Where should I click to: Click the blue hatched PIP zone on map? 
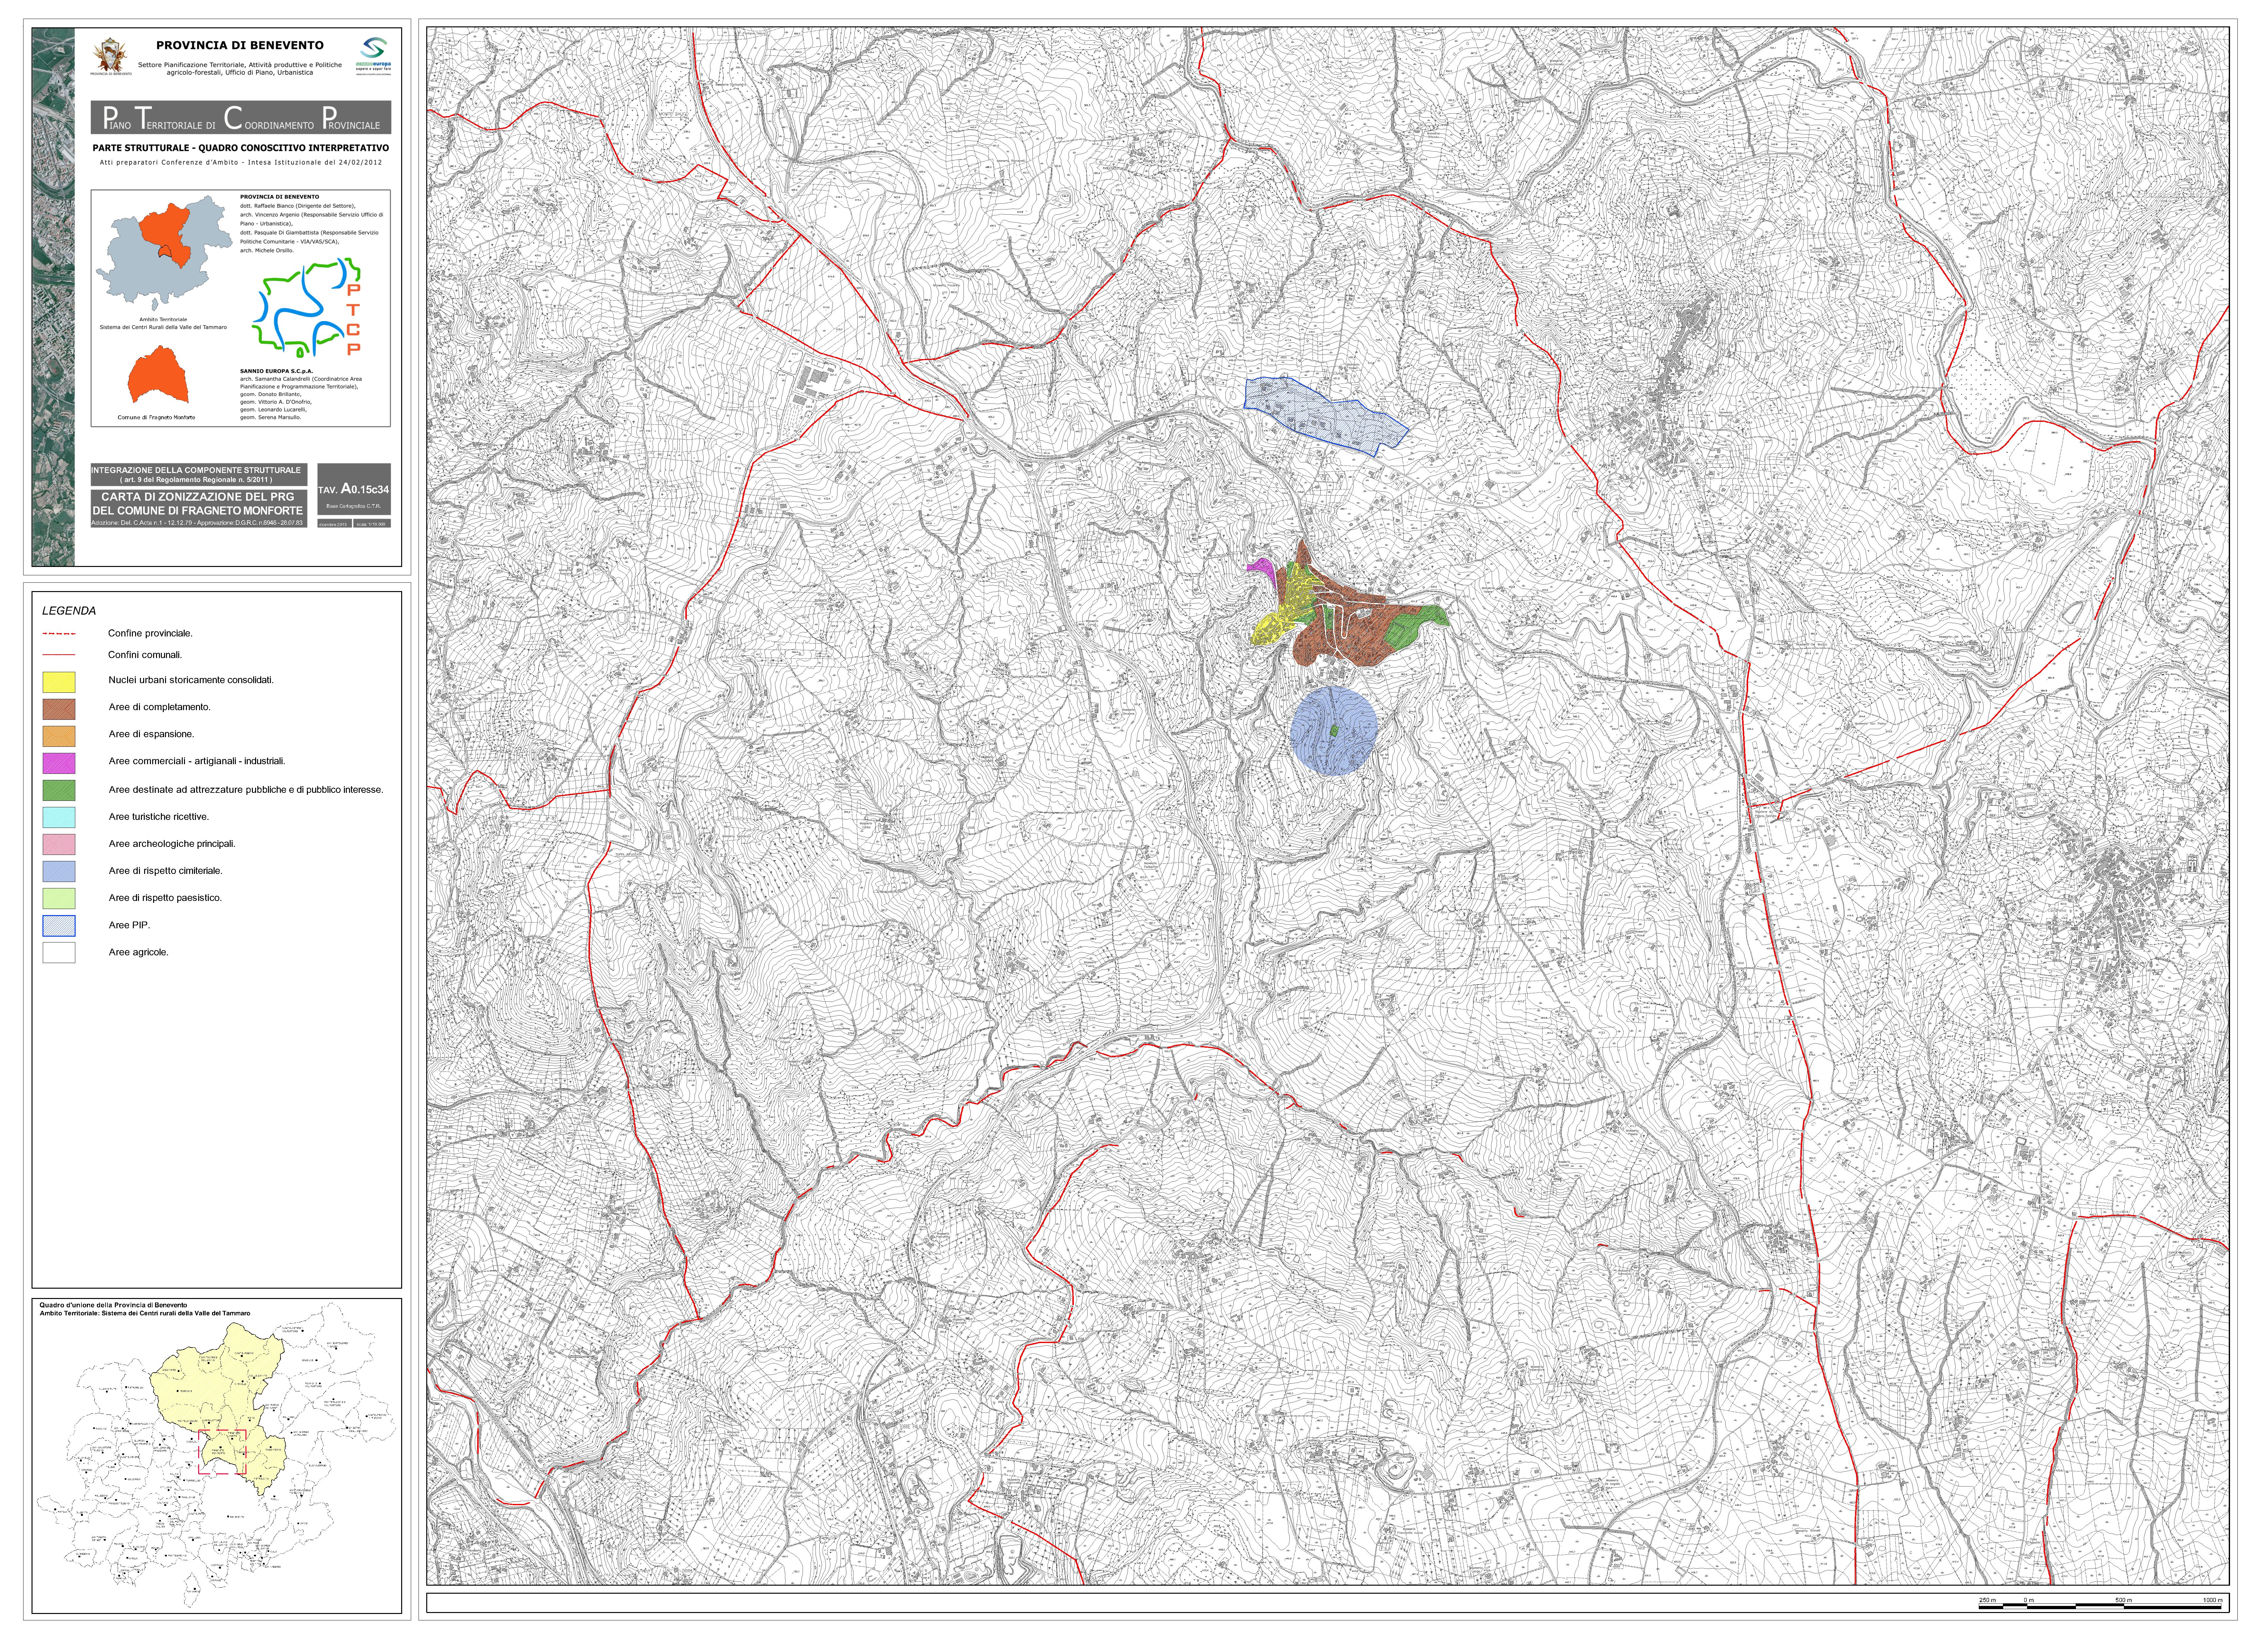coord(1326,416)
